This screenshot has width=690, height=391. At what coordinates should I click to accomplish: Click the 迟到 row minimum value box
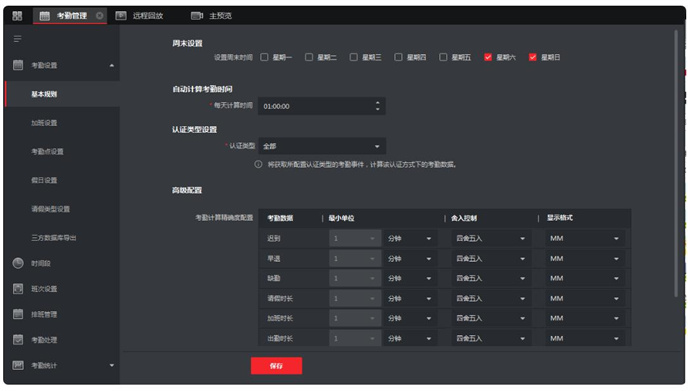pyautogui.click(x=355, y=238)
